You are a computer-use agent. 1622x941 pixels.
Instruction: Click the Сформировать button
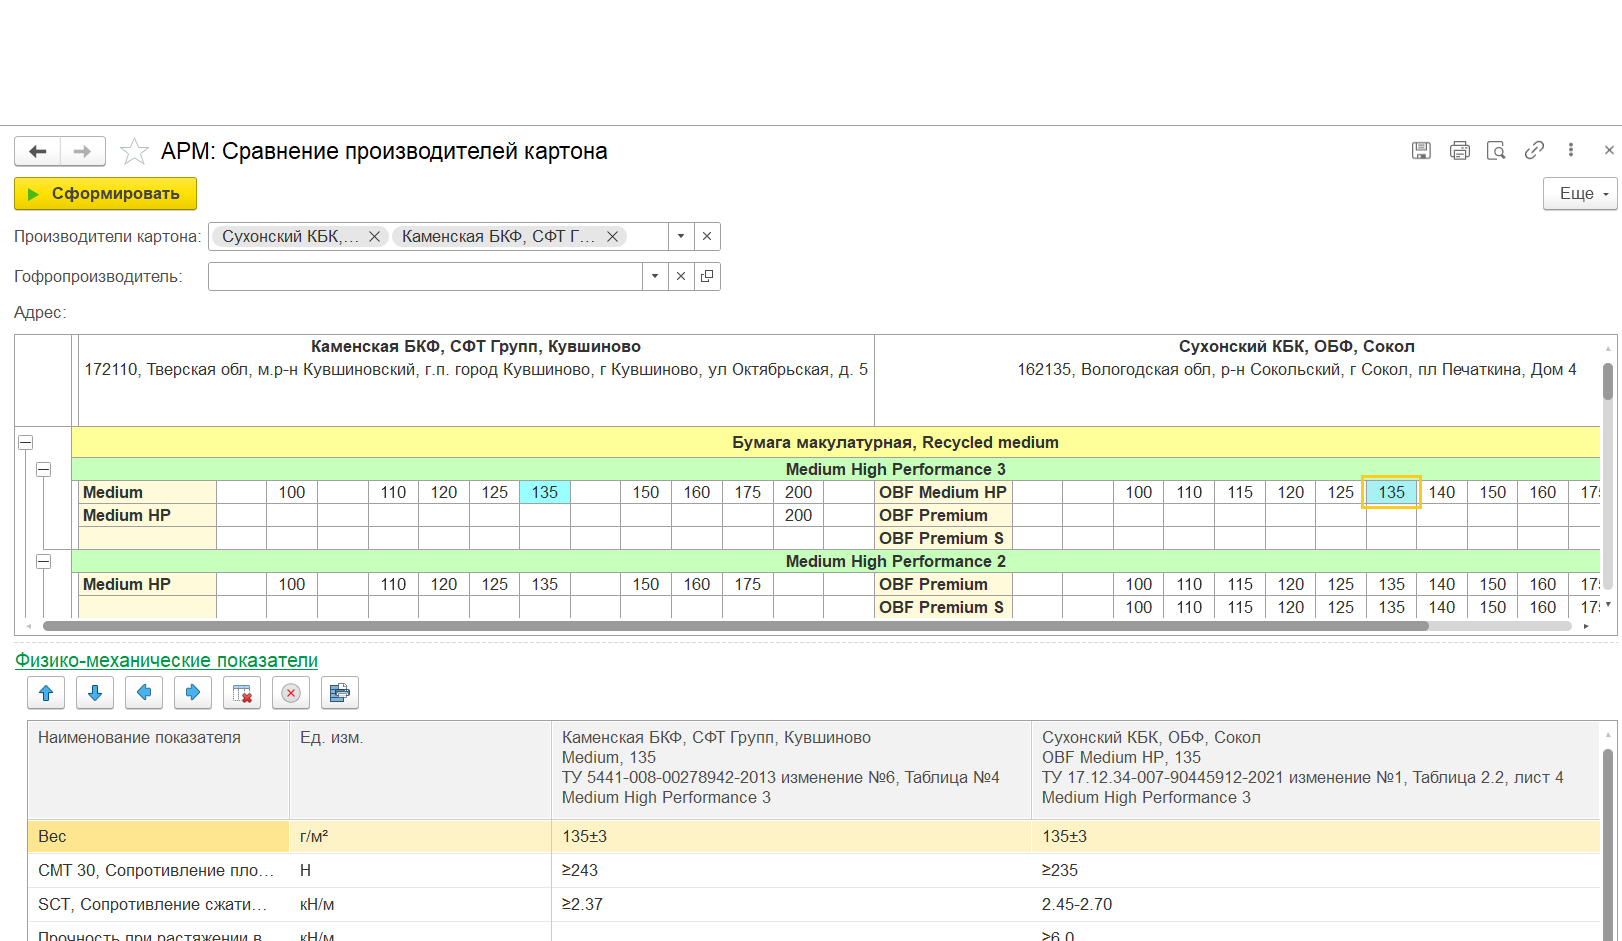[x=105, y=193]
